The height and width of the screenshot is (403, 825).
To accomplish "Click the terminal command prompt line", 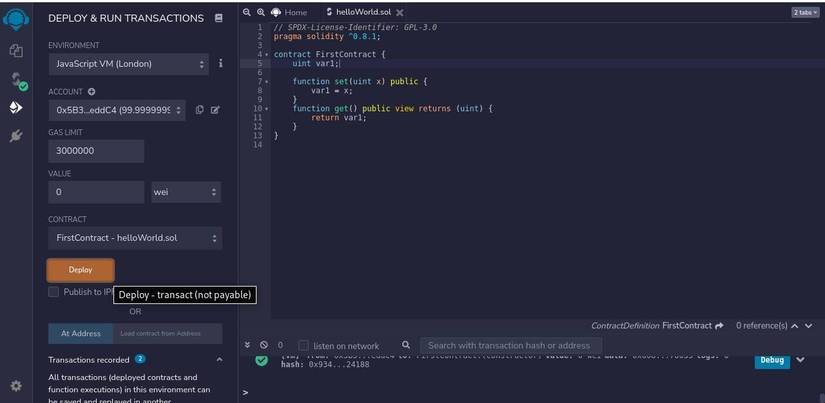I will (x=531, y=392).
